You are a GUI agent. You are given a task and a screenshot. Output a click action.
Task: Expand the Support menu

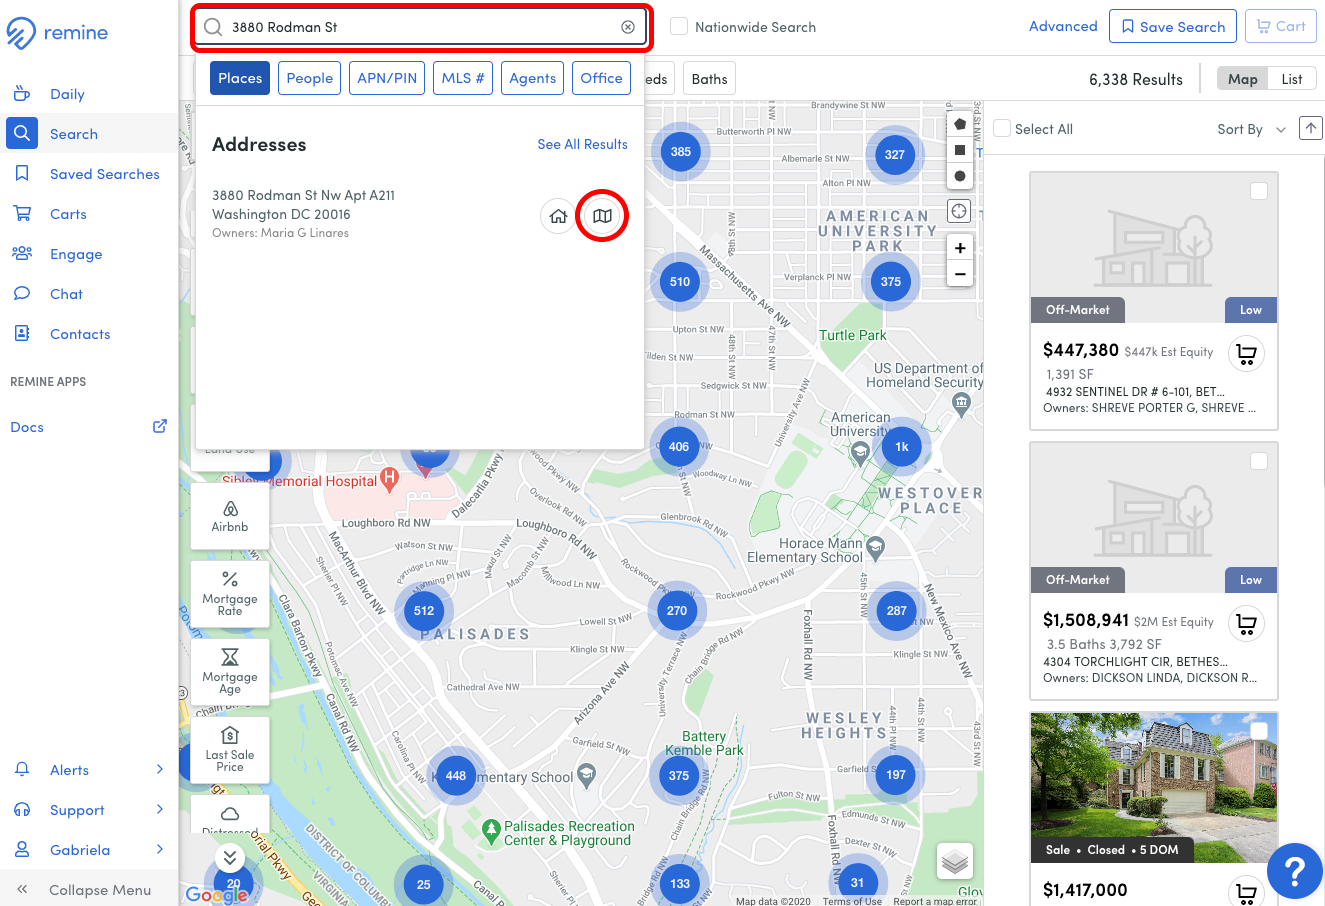[88, 810]
